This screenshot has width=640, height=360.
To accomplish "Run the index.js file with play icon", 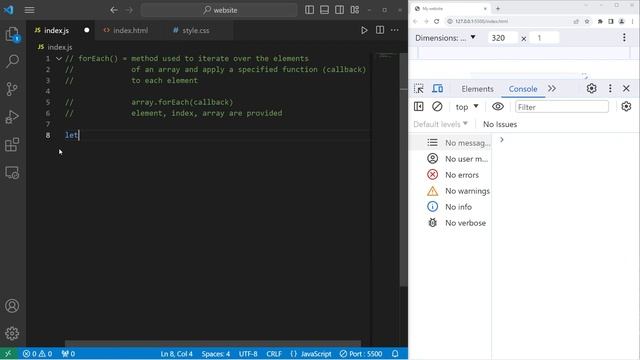I will click(364, 30).
